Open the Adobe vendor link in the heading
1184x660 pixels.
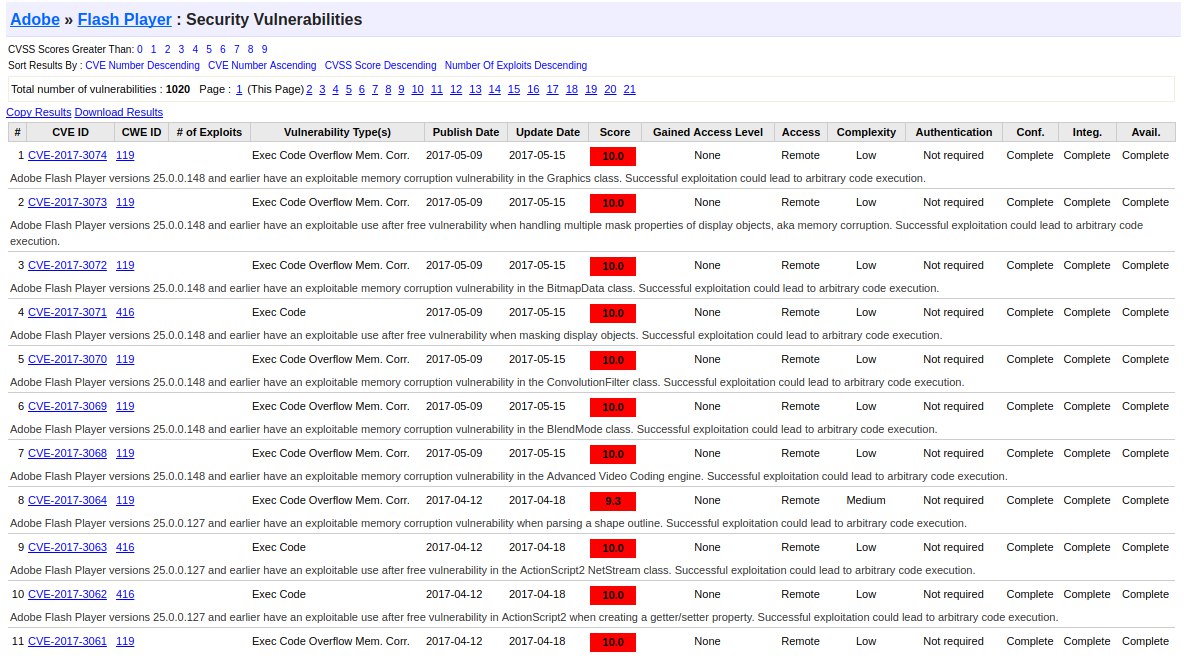pyautogui.click(x=35, y=20)
